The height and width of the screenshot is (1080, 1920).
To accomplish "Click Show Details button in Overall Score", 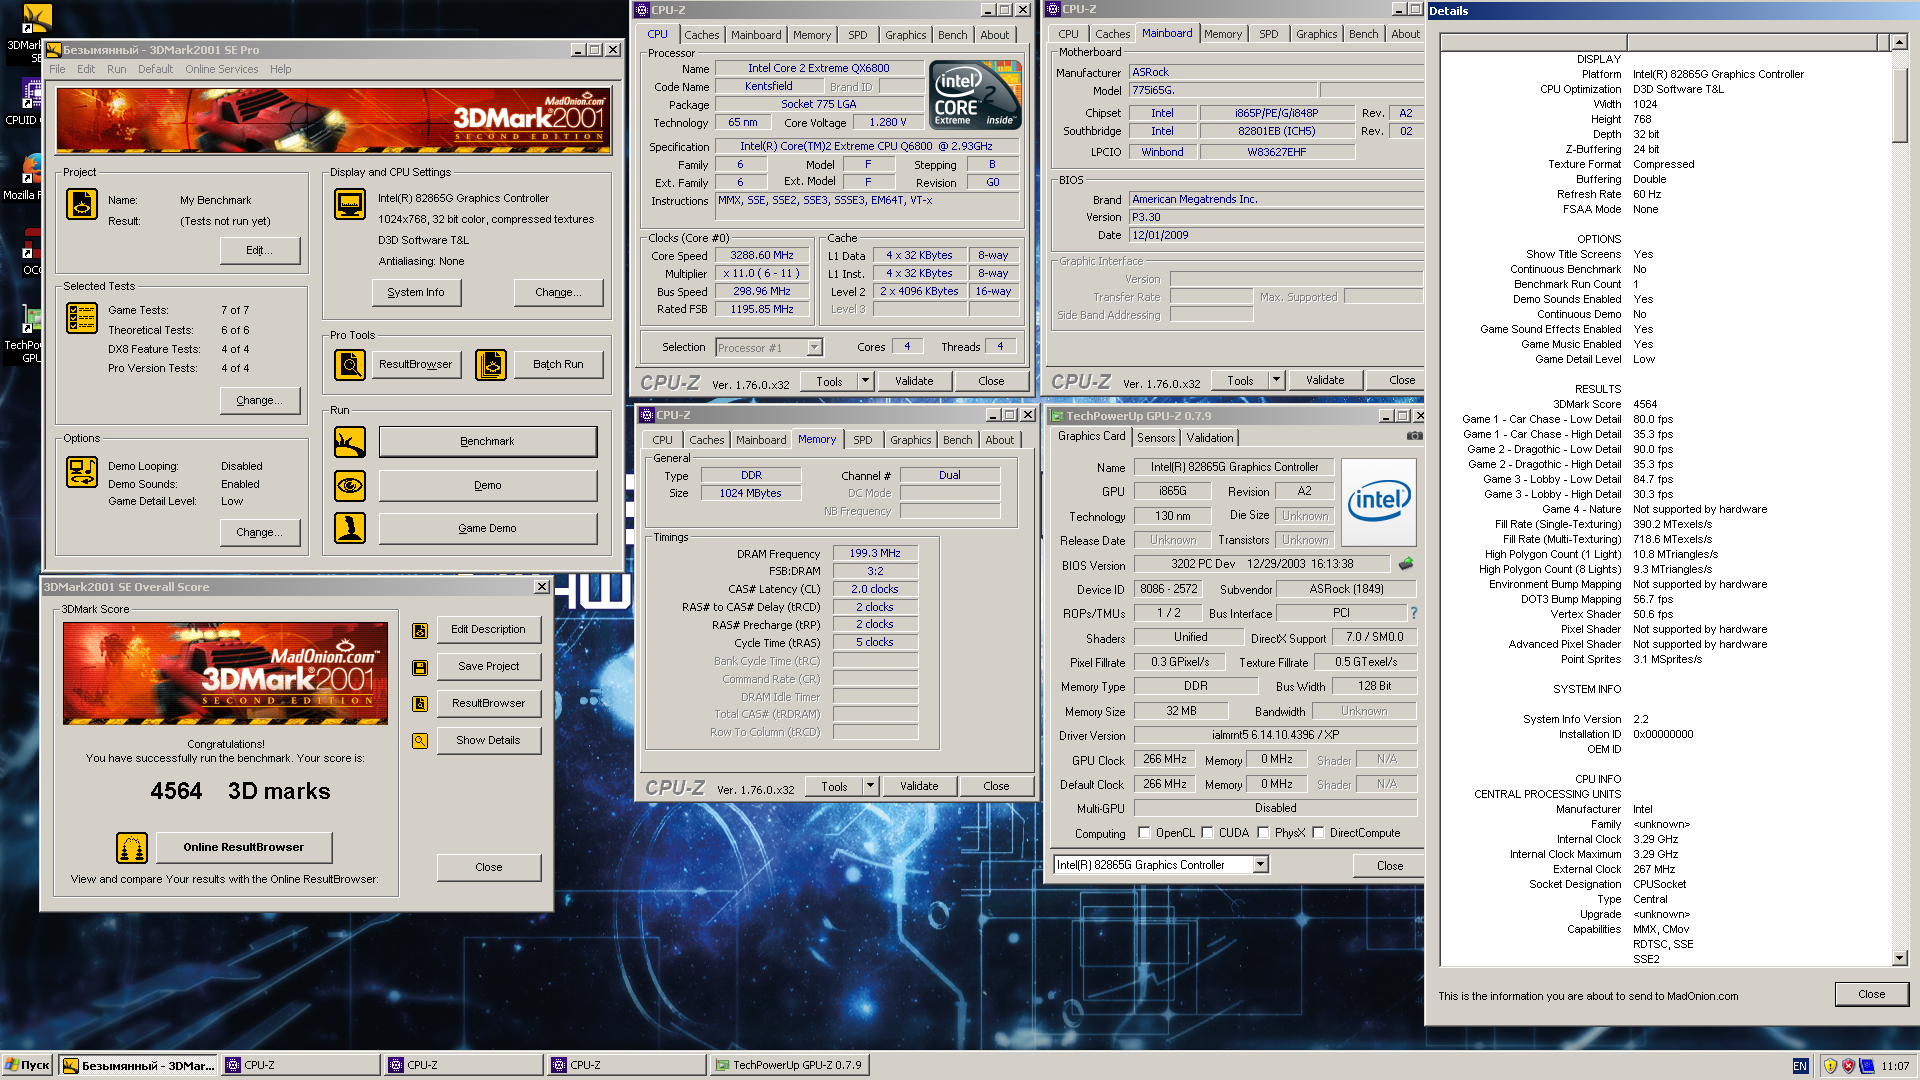I will [488, 741].
